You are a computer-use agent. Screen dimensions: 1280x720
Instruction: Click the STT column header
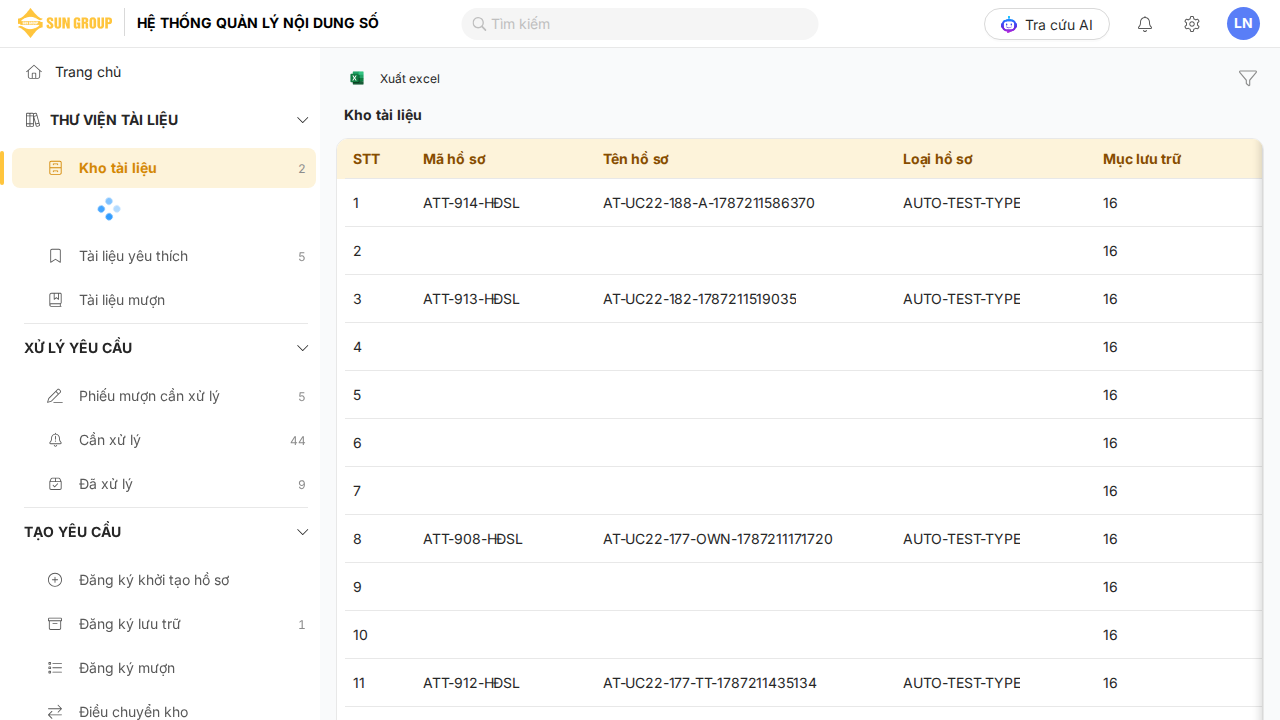coord(367,159)
